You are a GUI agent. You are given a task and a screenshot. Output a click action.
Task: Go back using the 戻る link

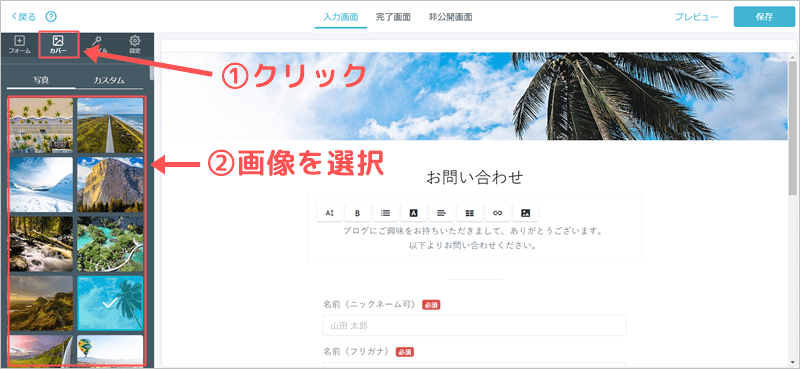(x=23, y=17)
